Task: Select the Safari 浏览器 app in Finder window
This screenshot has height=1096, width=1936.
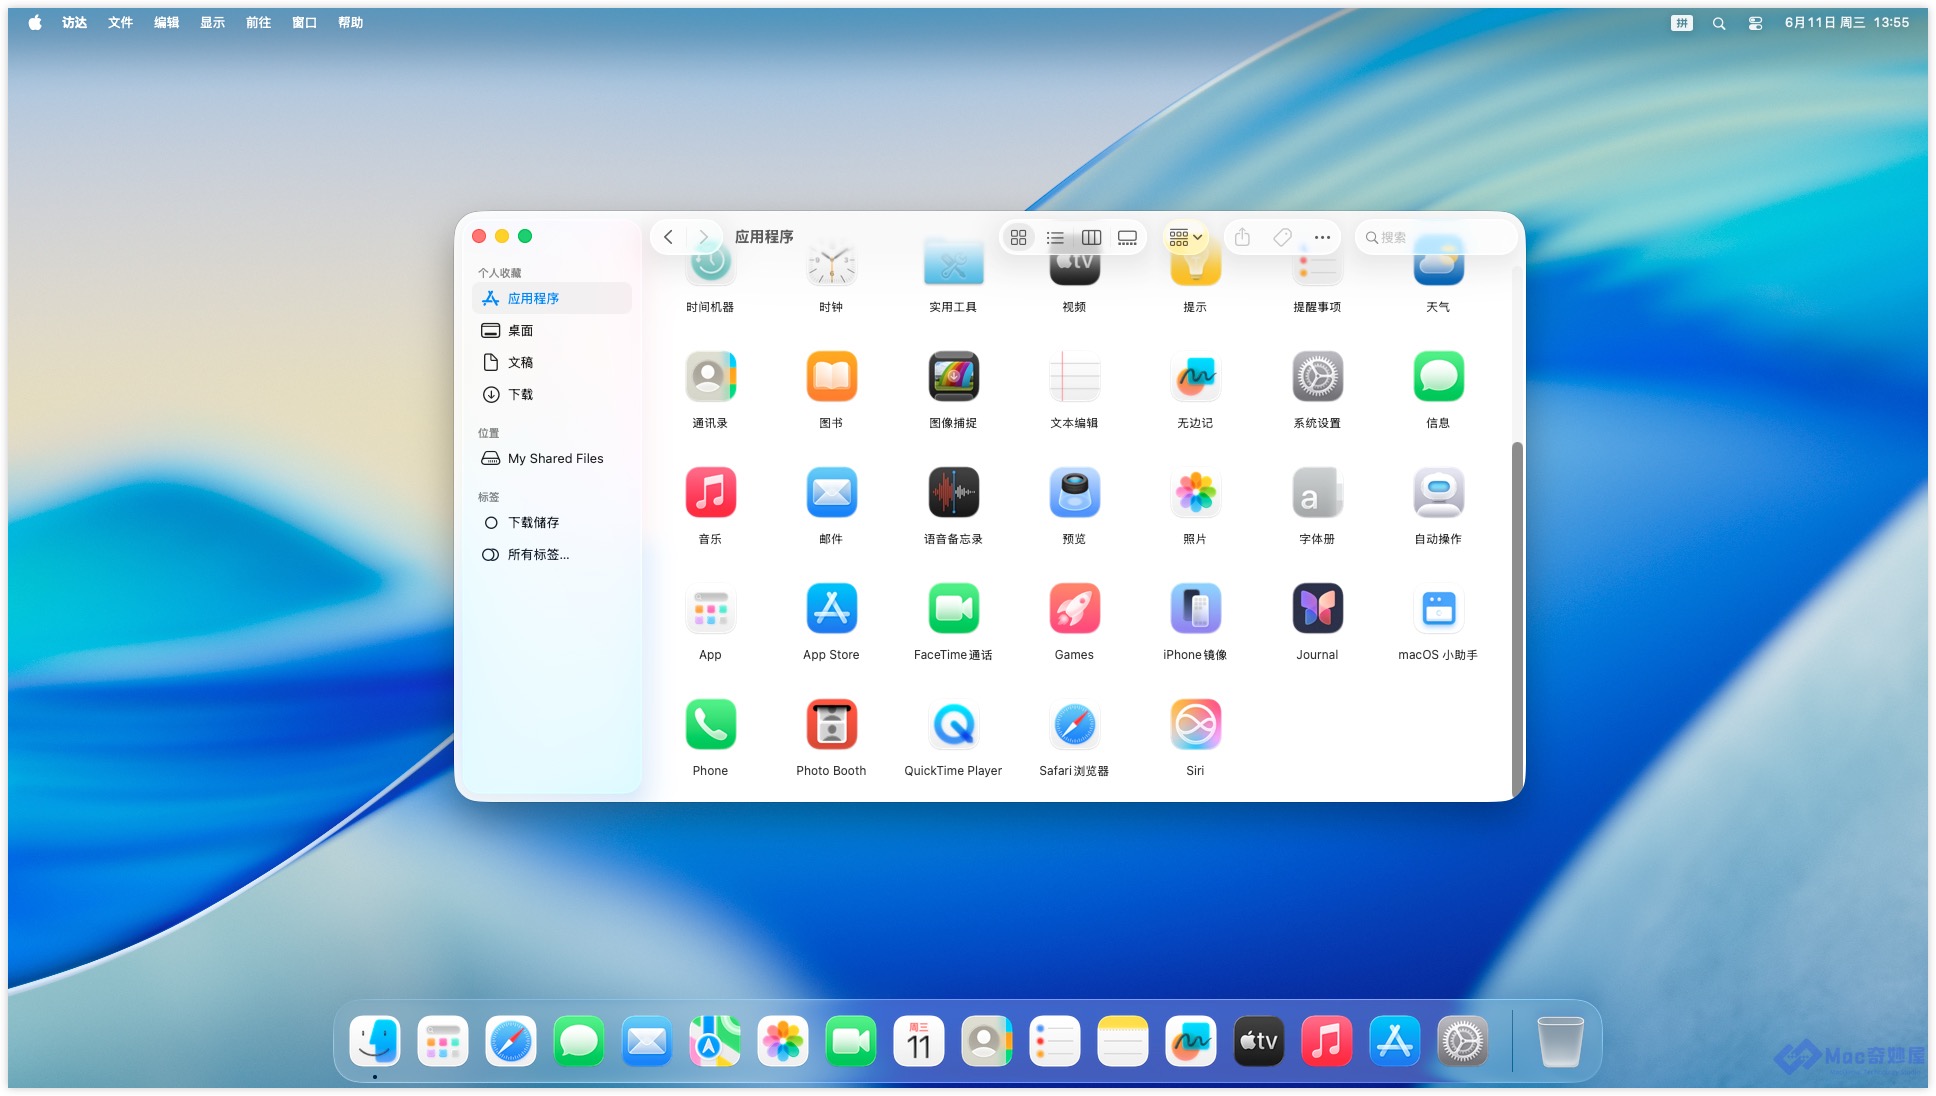Action: coord(1074,725)
